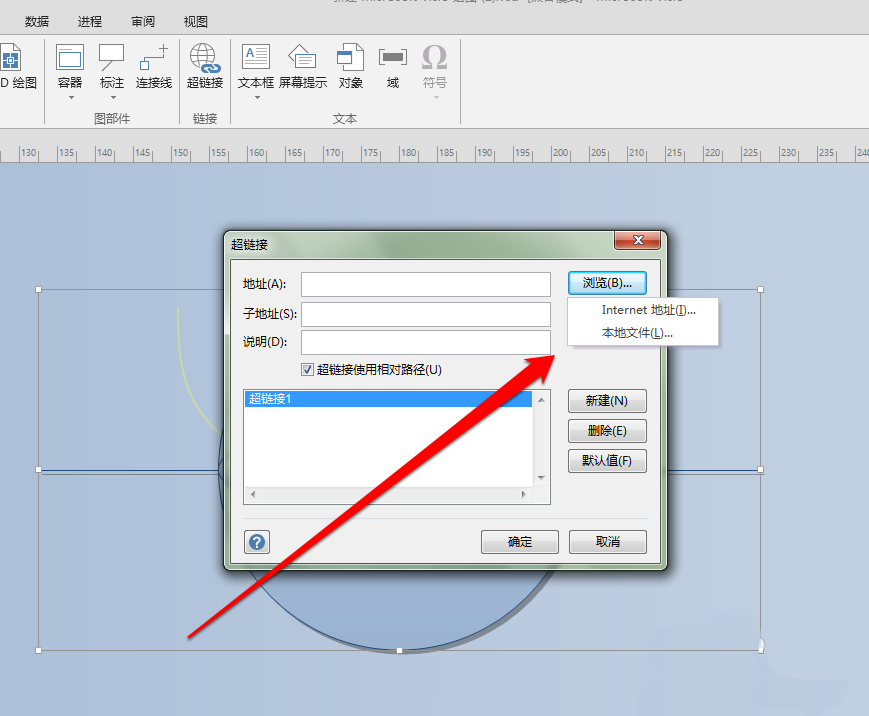Screen dimensions: 869x716
Task: Click the 新建(N) button
Action: tap(607, 400)
